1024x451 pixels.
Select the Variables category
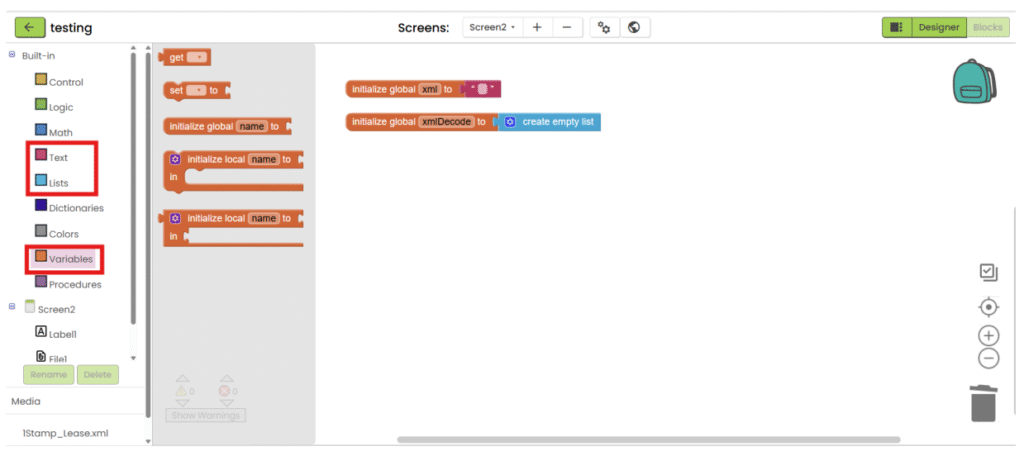coord(70,259)
